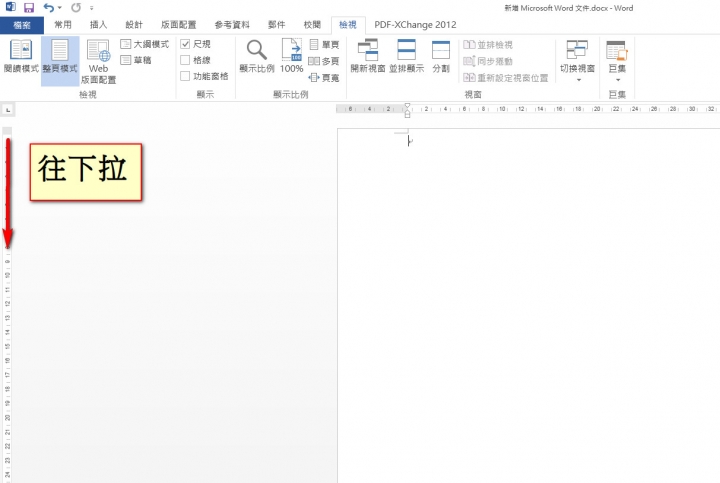Open Switch Windows (切換視窗) dropdown
The width and height of the screenshot is (720, 483).
tap(577, 61)
